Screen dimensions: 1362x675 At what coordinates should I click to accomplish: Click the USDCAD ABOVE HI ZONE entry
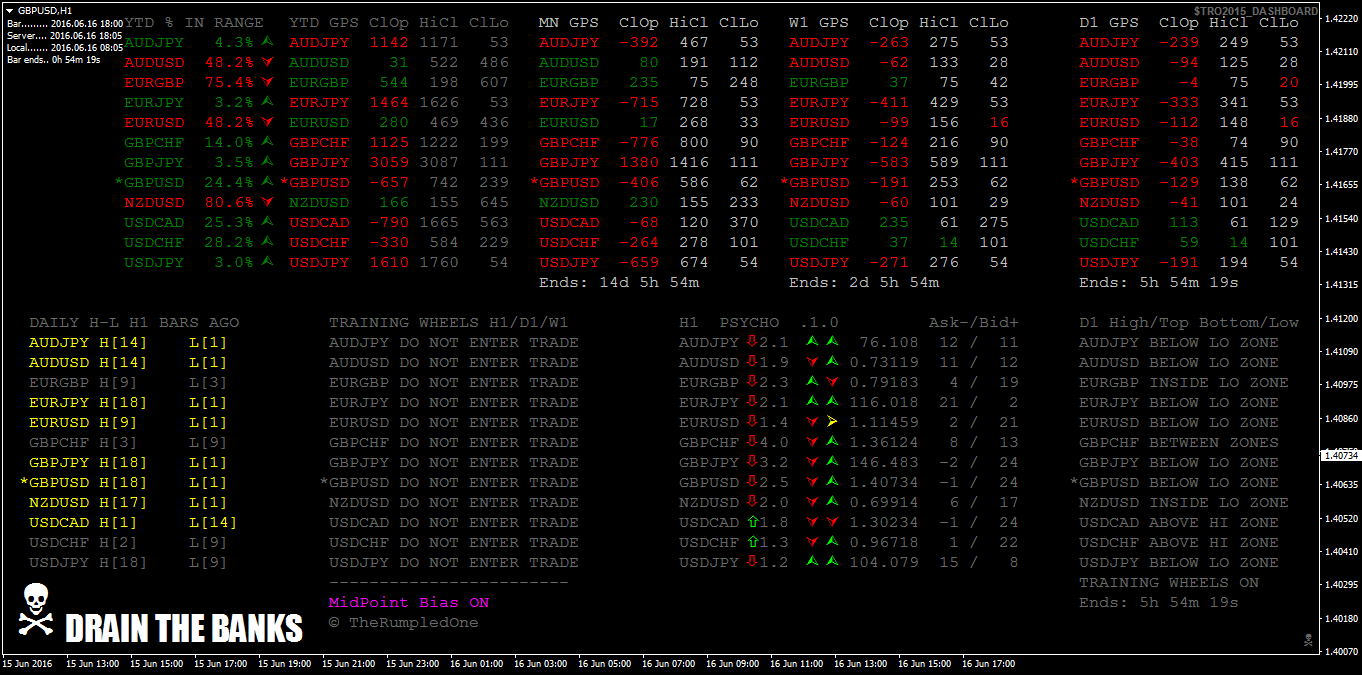tap(1178, 523)
